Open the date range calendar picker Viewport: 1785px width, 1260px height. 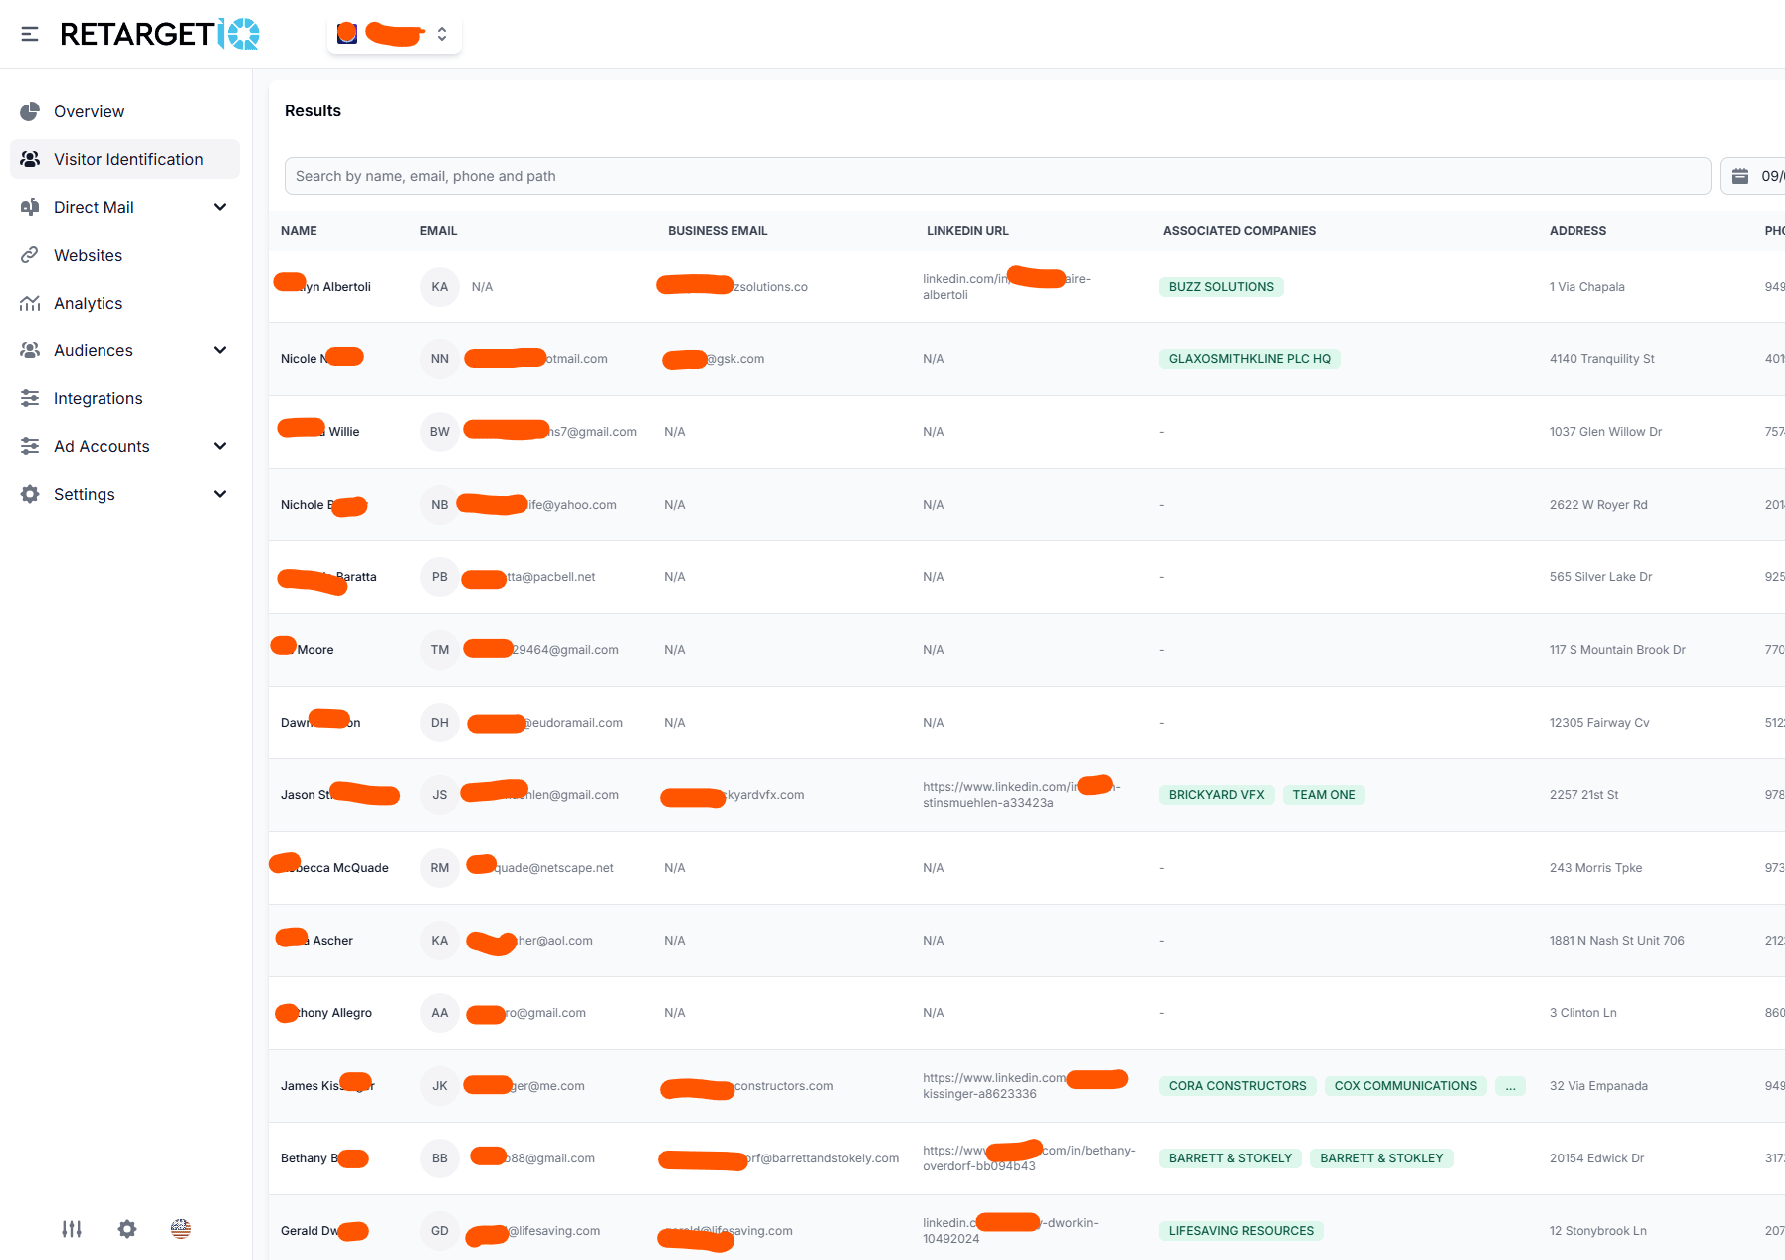(1754, 176)
